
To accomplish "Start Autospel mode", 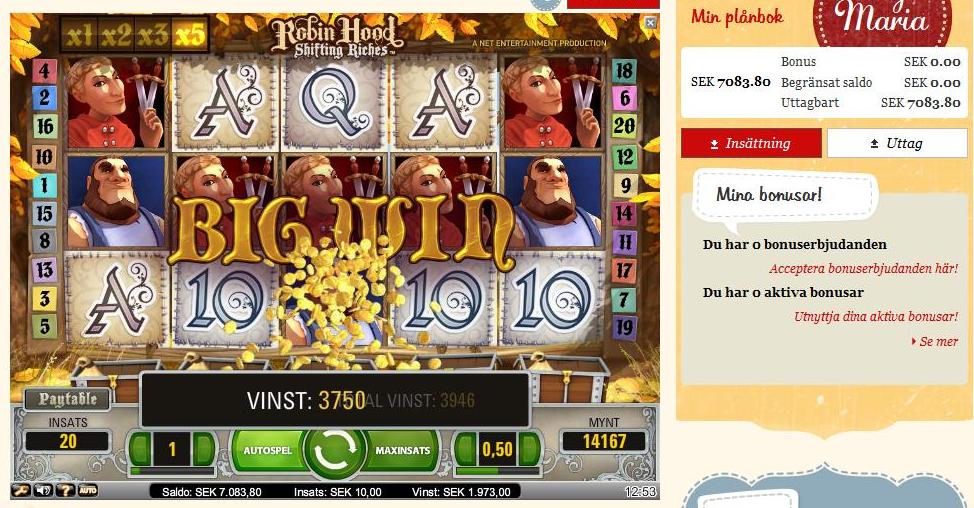I will [x=268, y=450].
